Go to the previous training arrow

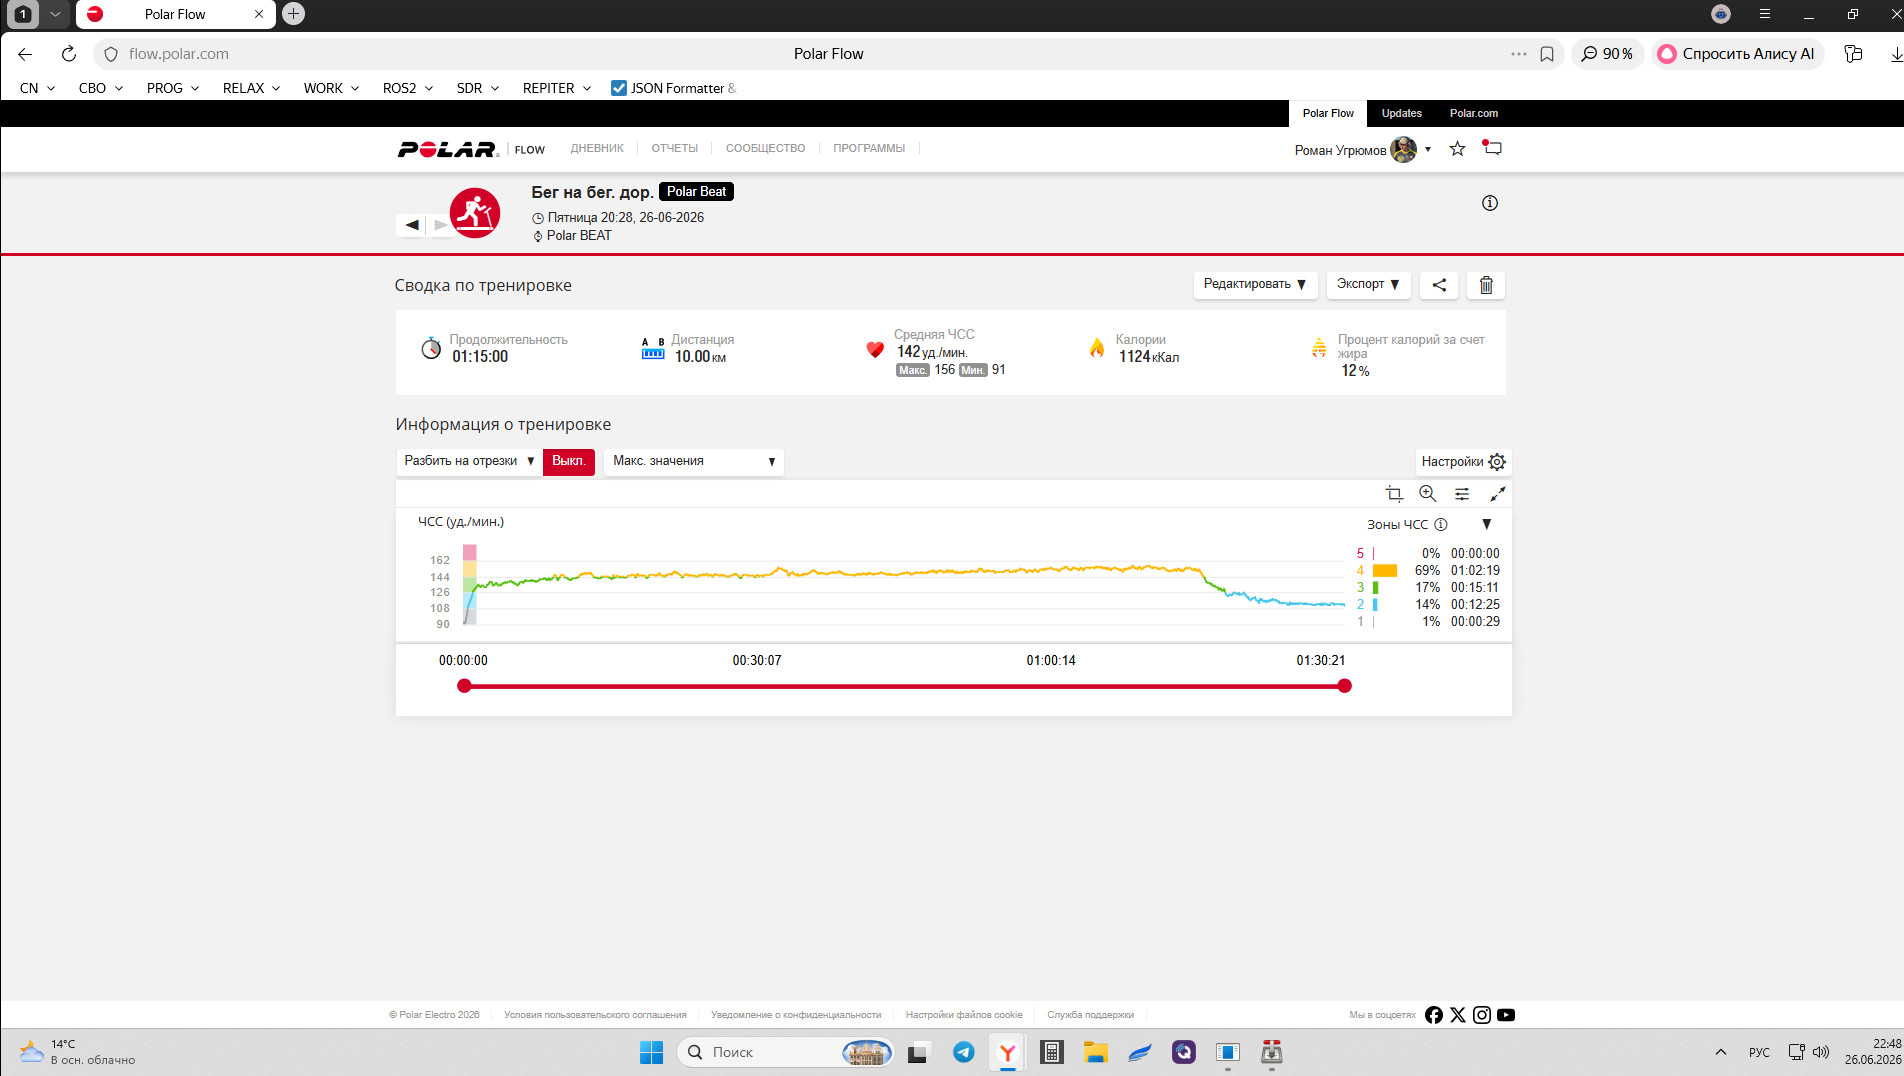point(412,225)
